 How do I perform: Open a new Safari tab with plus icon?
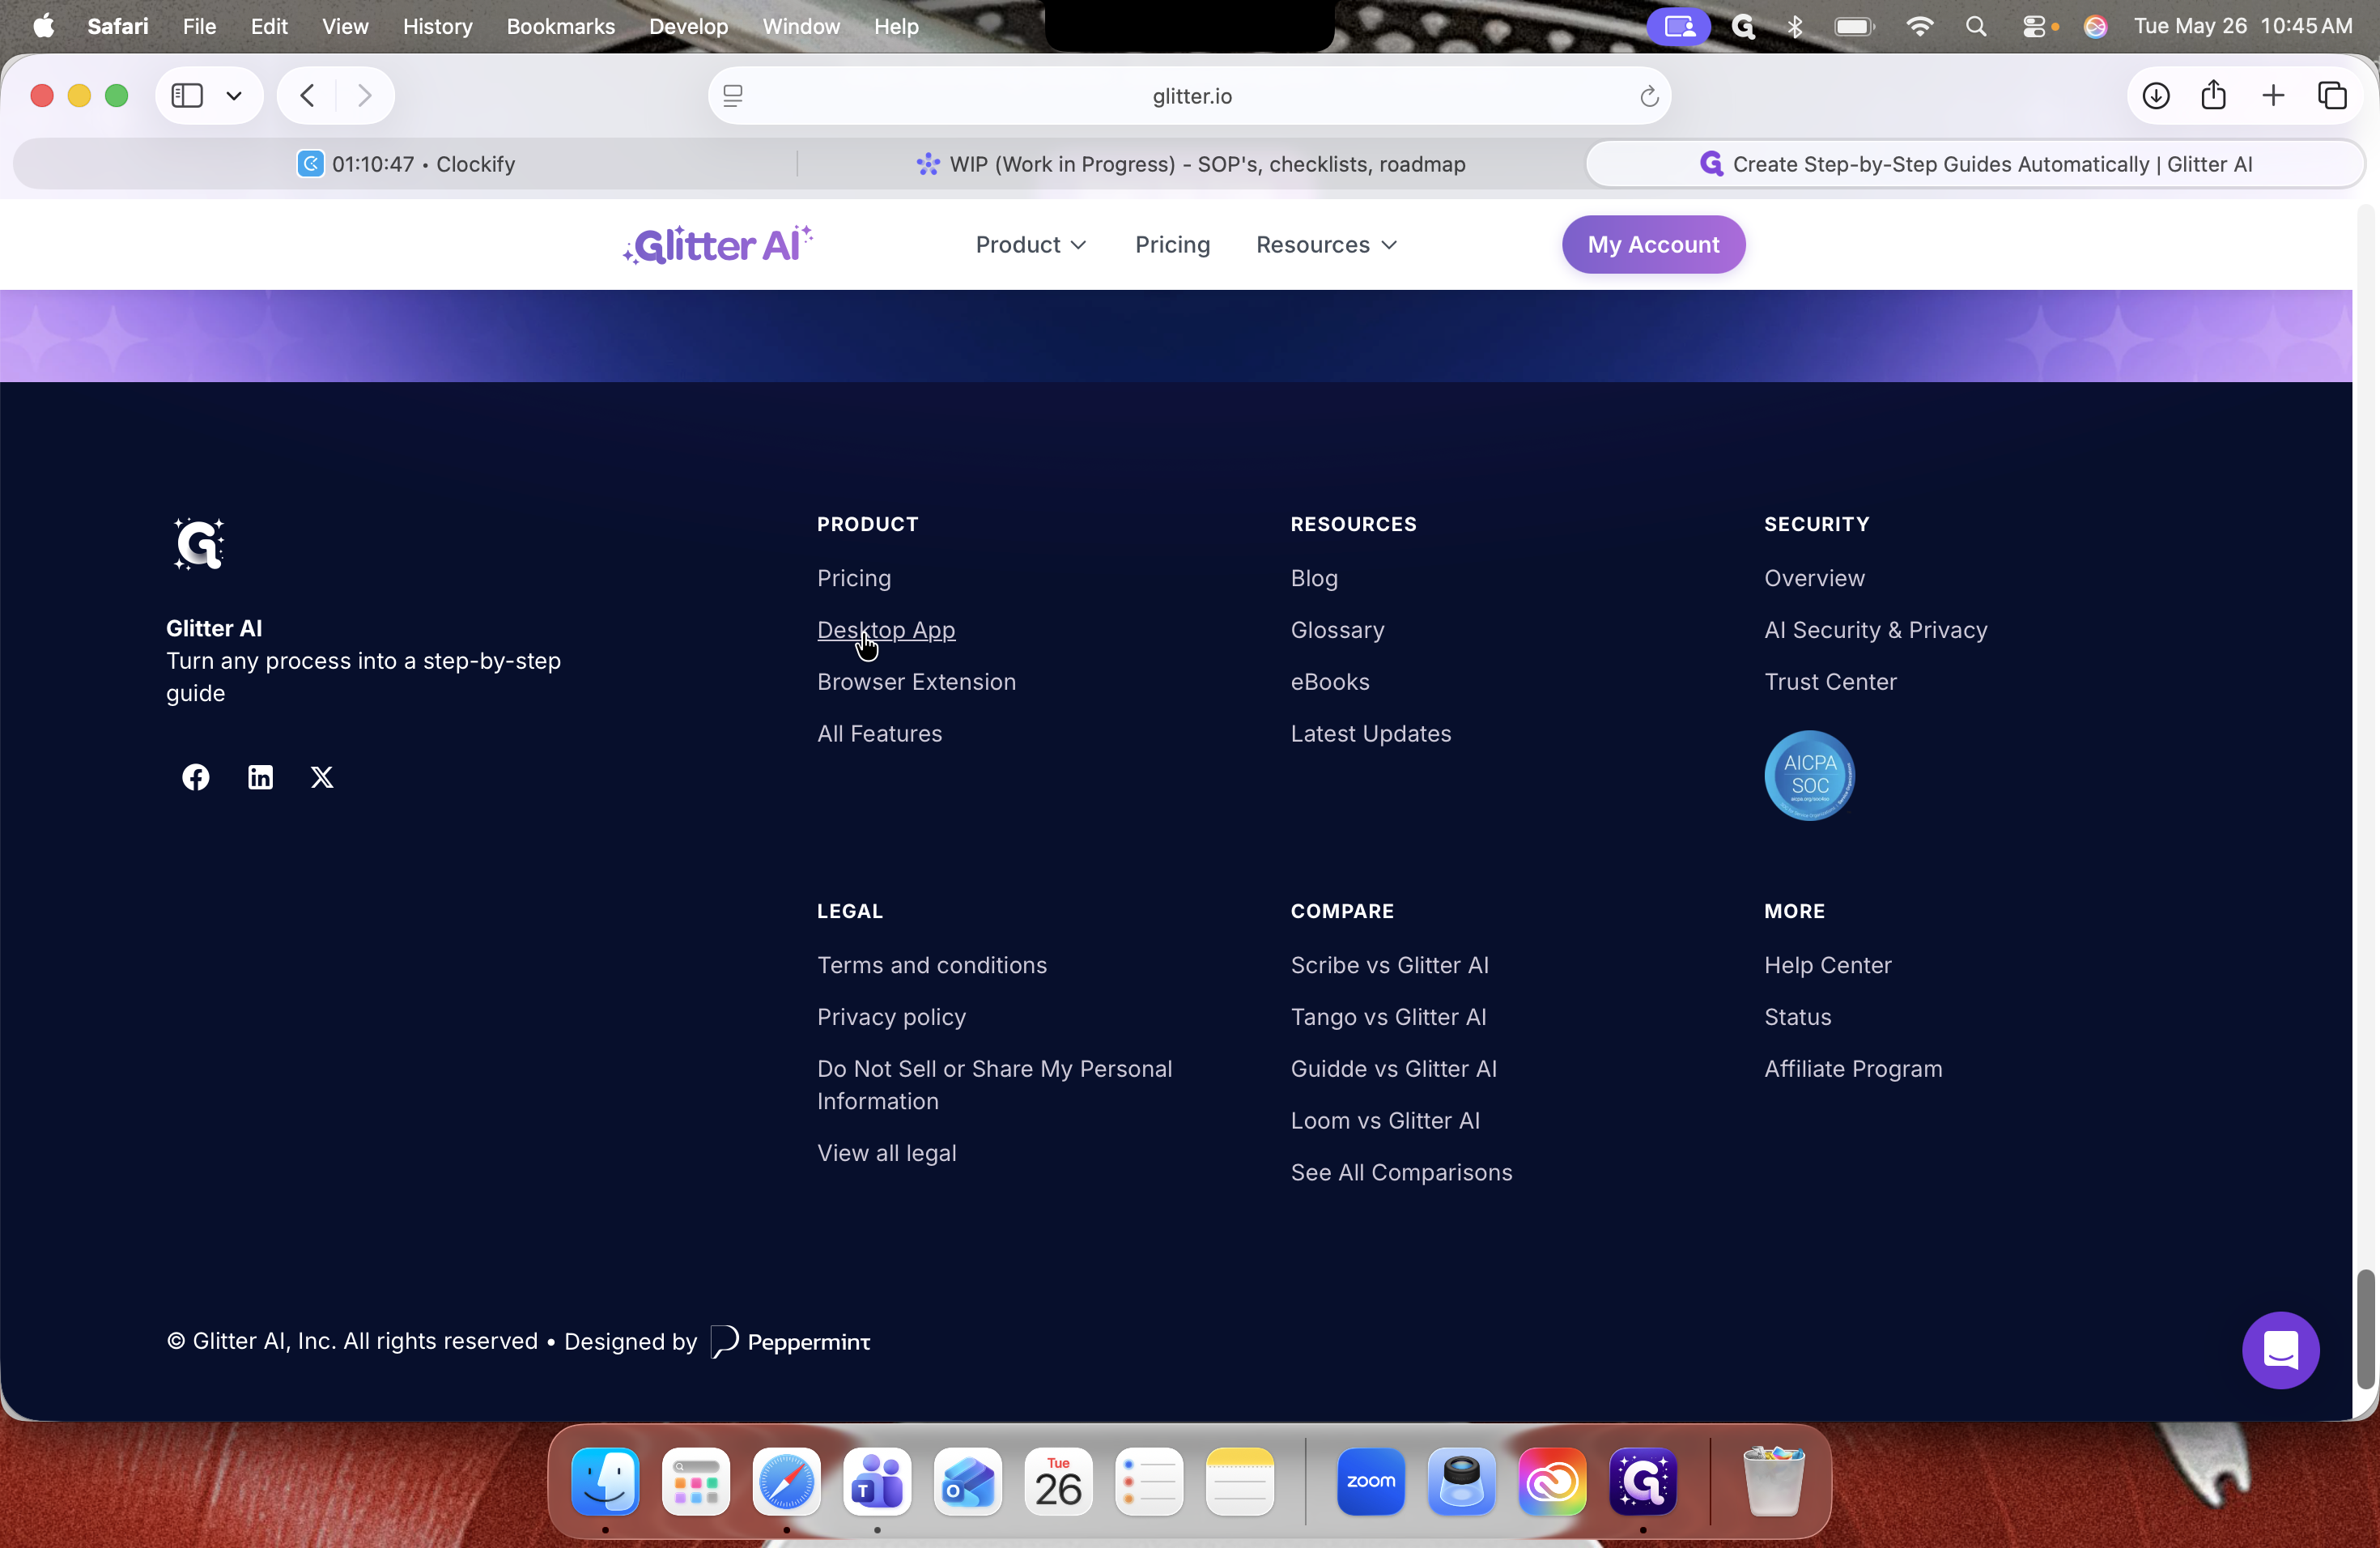[x=2273, y=96]
